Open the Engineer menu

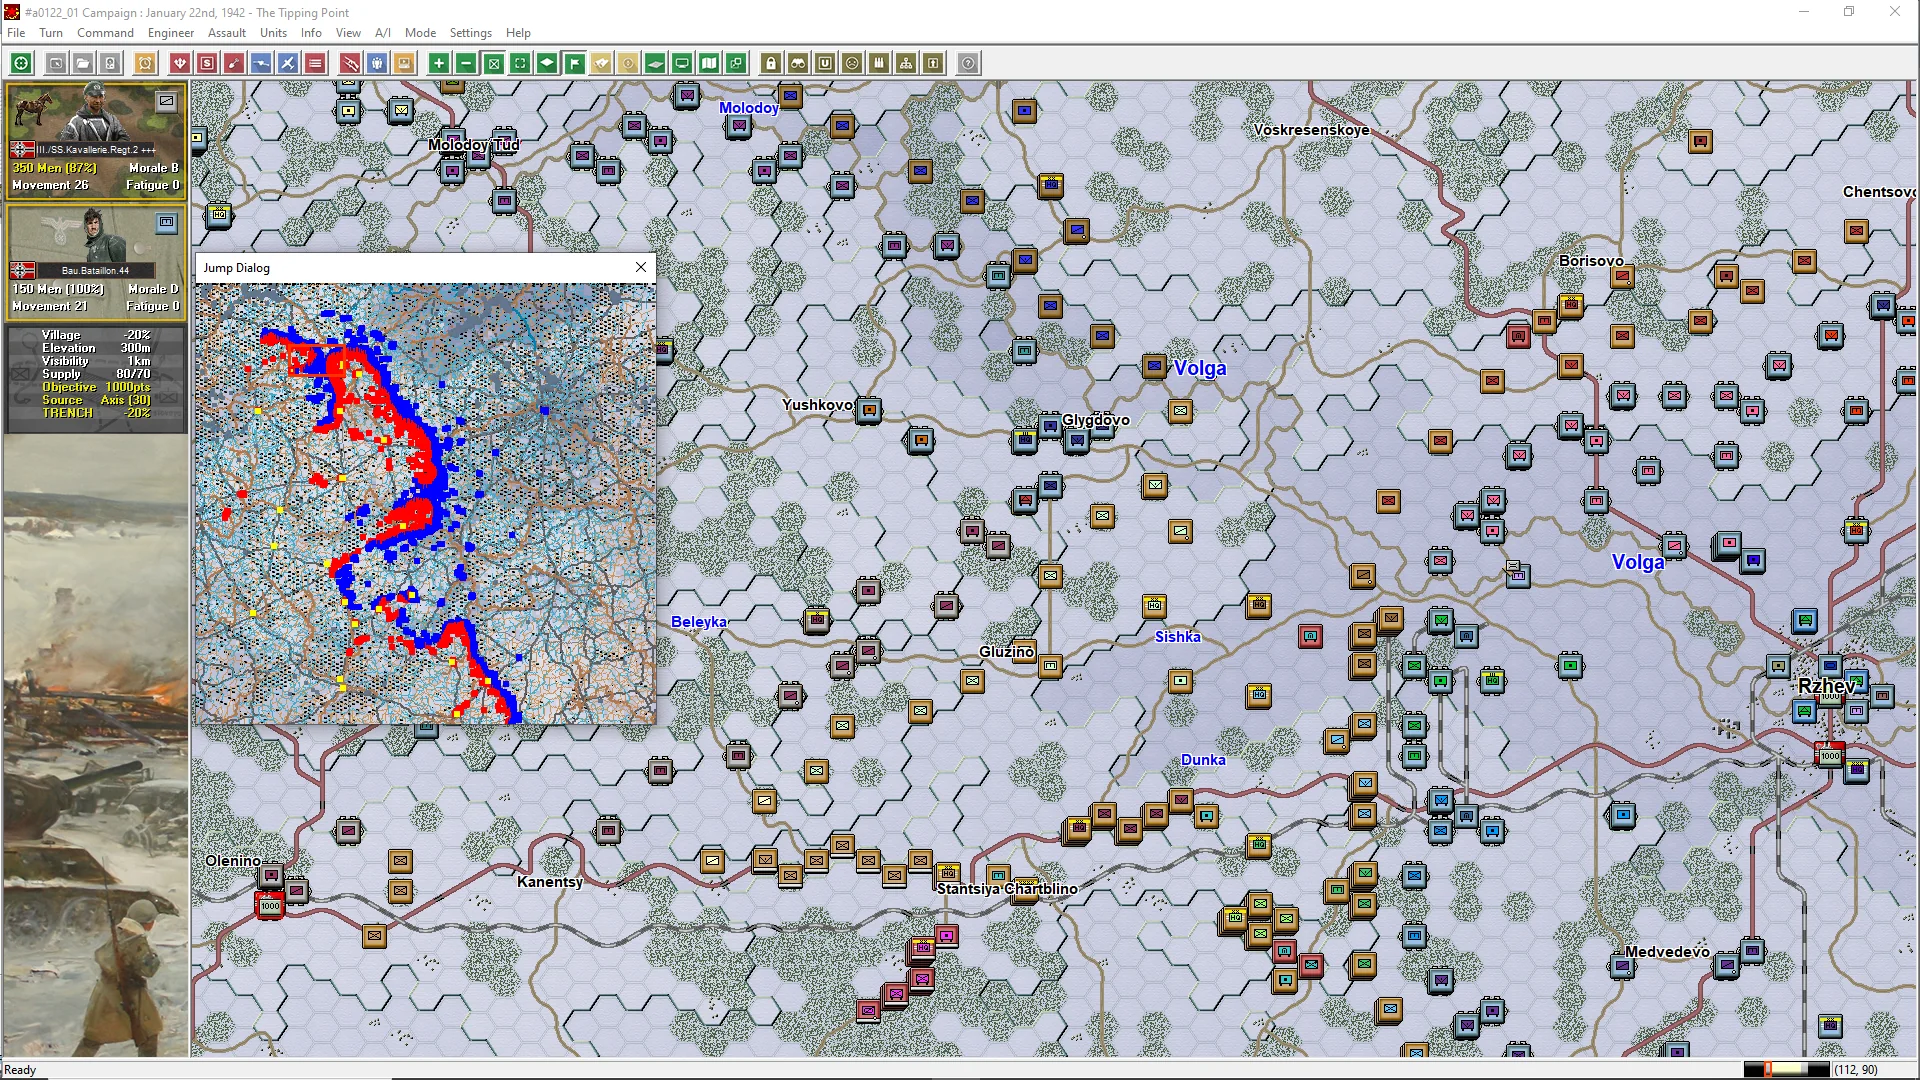171,33
